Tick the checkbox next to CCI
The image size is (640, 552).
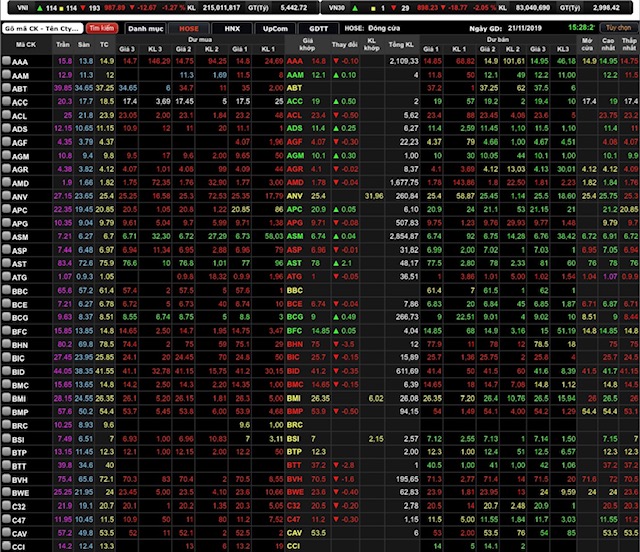[x=6, y=546]
